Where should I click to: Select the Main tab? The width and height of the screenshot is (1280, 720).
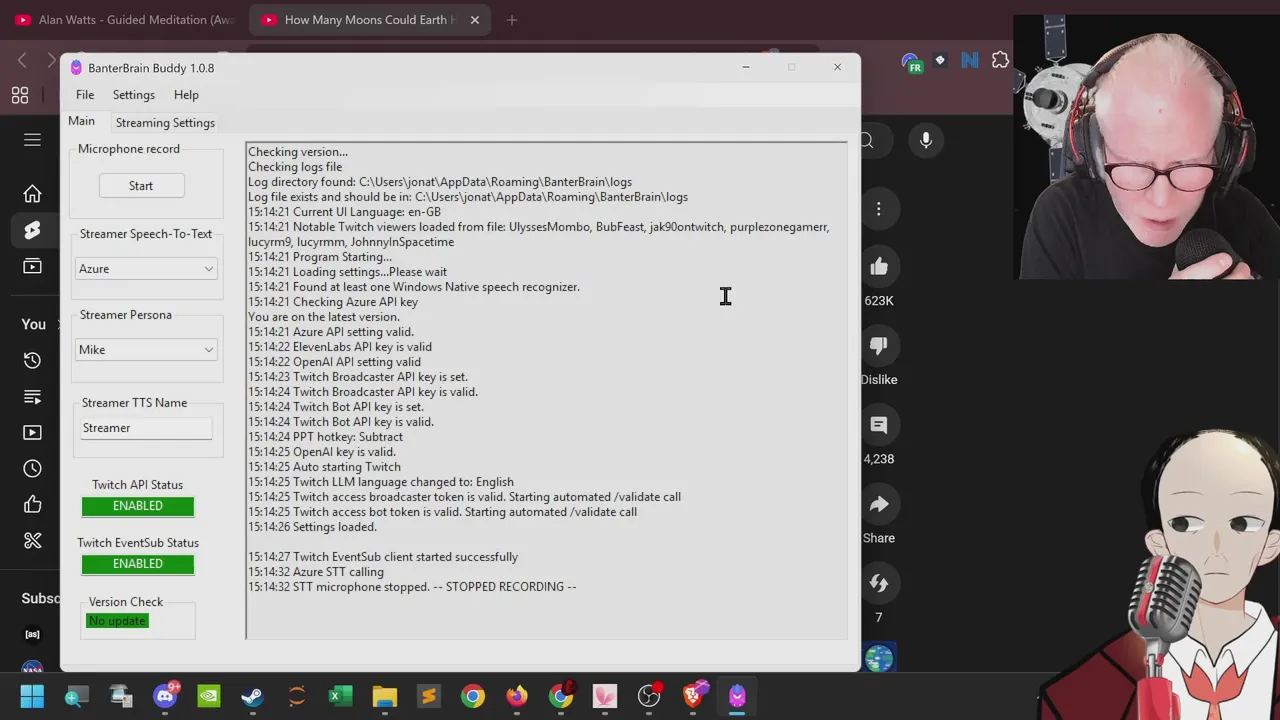click(x=81, y=121)
